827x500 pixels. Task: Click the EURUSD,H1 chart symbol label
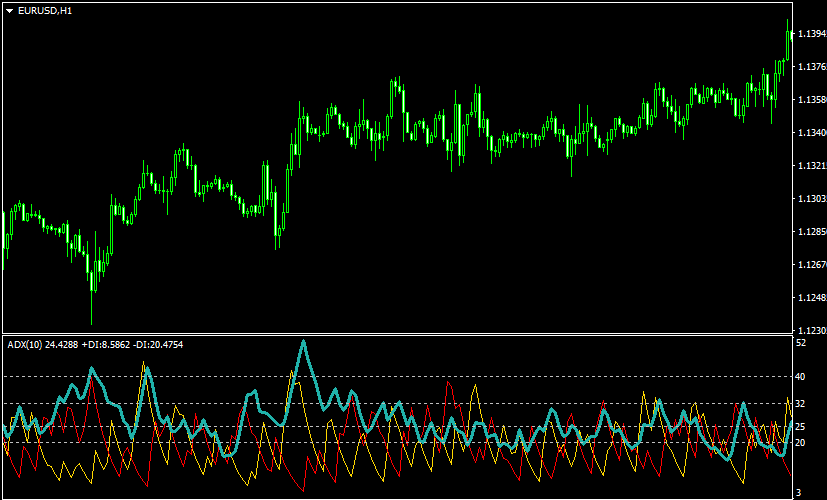45,10
